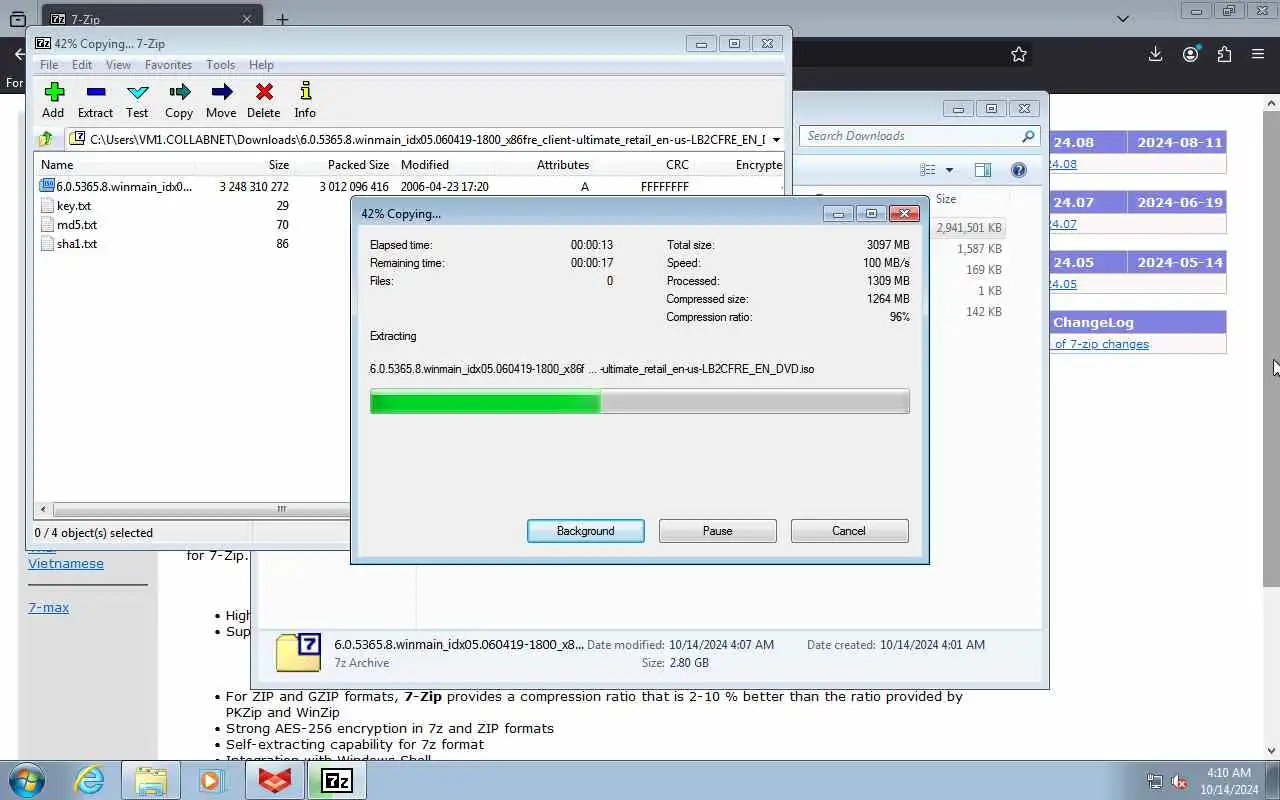Go up one folder level in 7-Zip

pos(45,139)
